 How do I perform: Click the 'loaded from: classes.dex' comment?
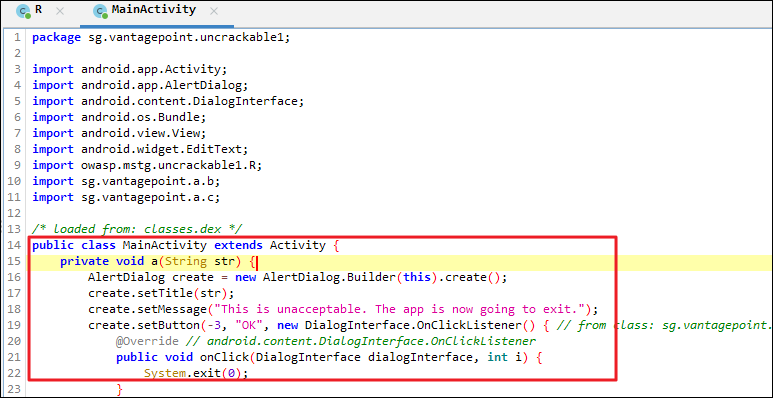tap(137, 229)
